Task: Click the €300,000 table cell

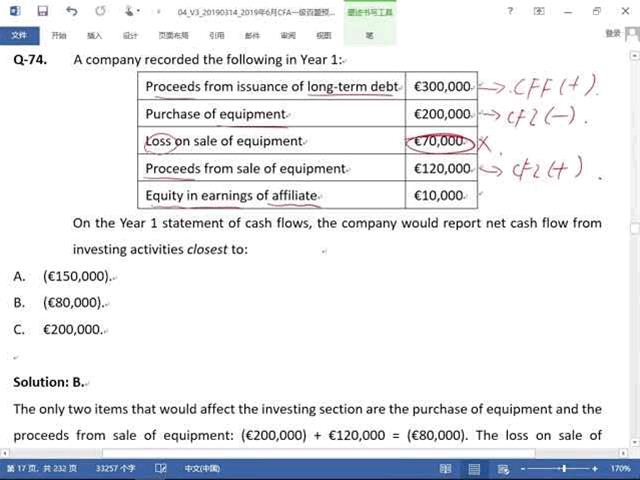Action: pos(442,86)
